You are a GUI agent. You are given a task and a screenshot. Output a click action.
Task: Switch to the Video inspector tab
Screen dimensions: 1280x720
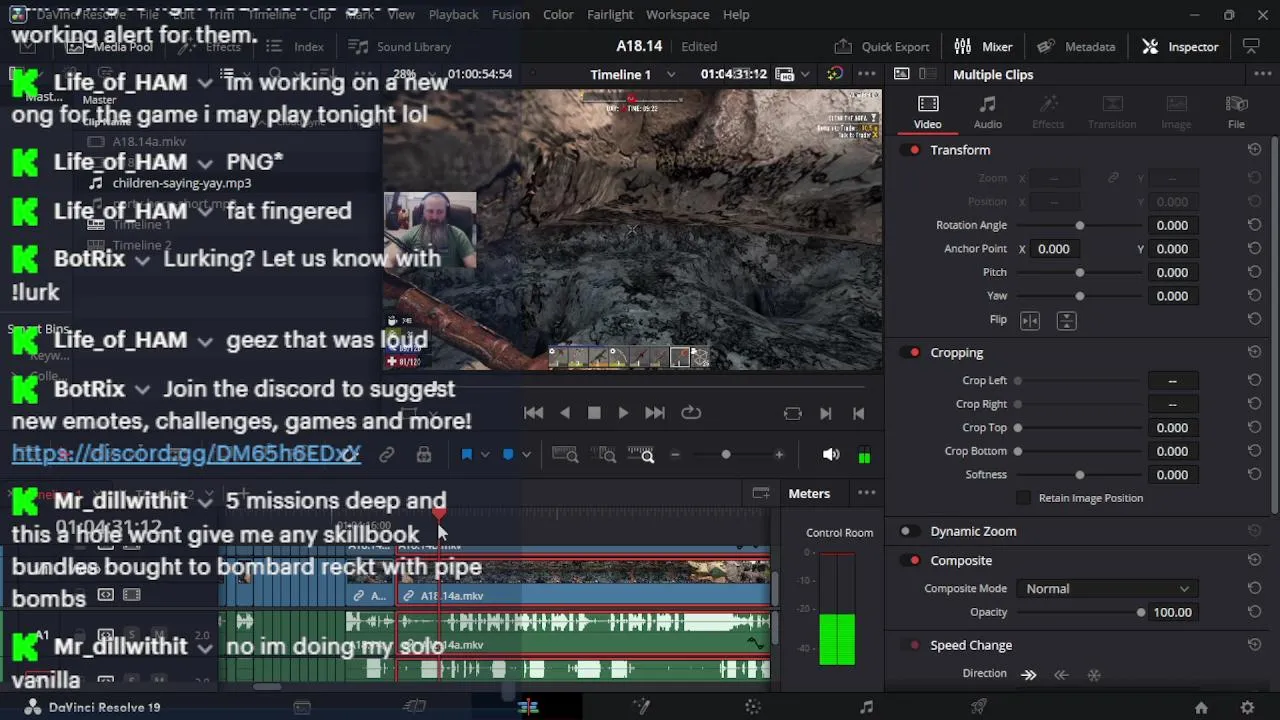click(x=927, y=112)
